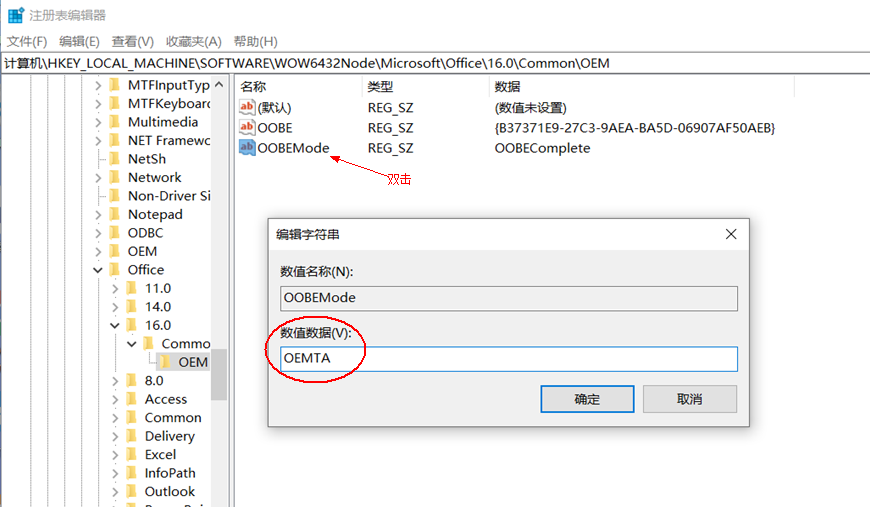
Task: Click the Registry Editor title bar icon
Action: click(15, 15)
